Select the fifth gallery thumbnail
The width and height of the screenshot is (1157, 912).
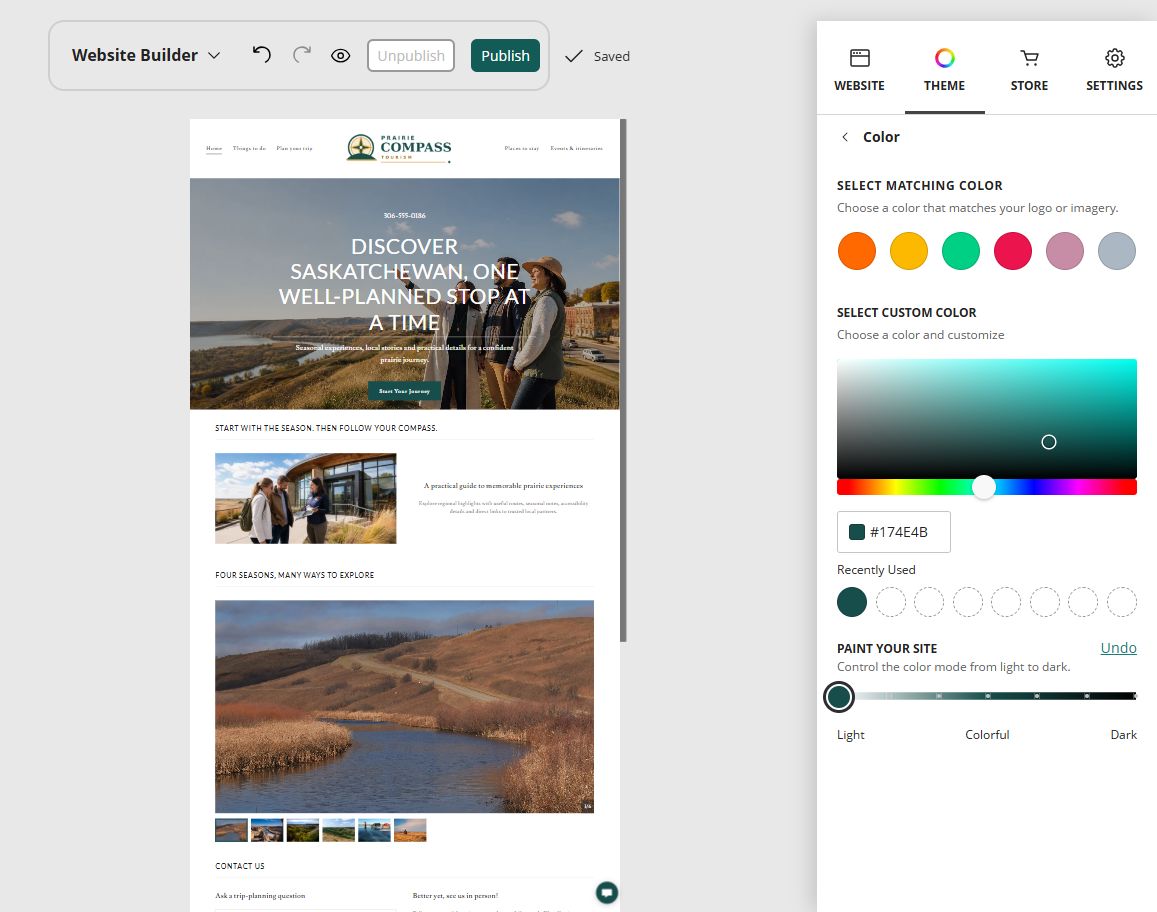374,830
